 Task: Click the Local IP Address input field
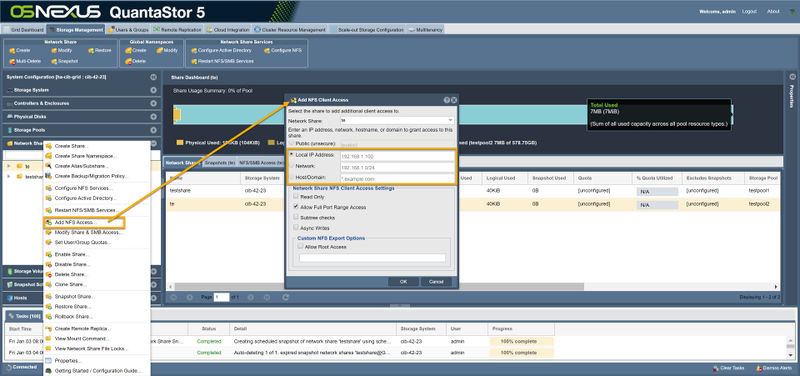coord(396,155)
